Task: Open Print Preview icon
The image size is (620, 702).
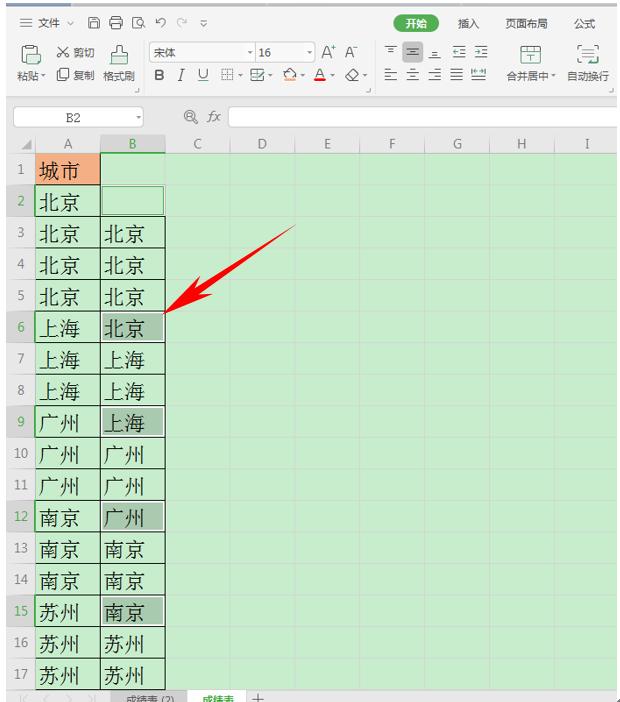Action: [138, 23]
